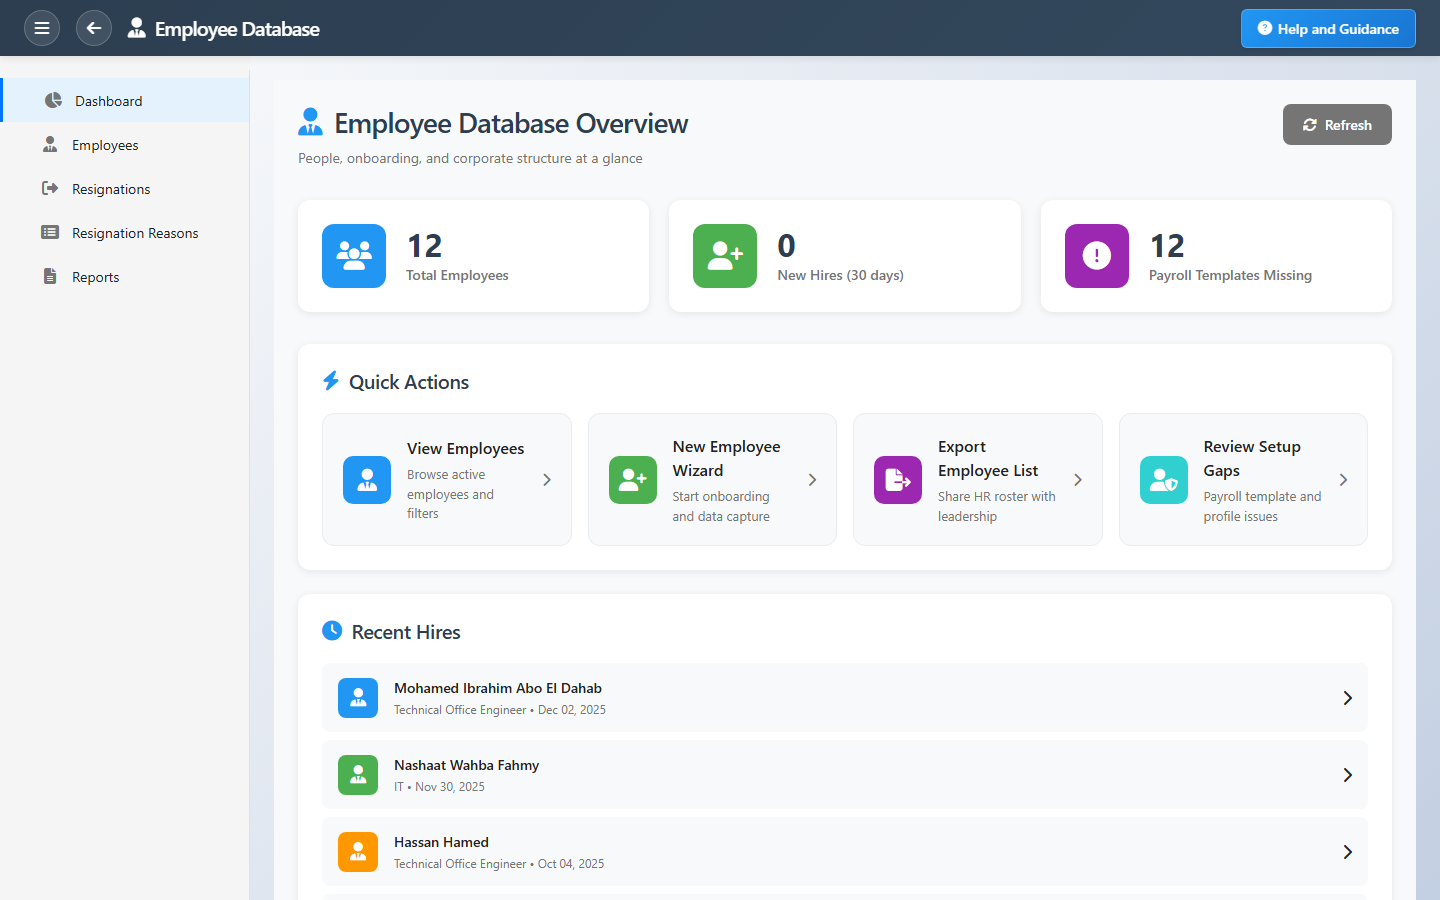Open the Export Employee List chevron
1440x900 pixels.
click(1078, 480)
